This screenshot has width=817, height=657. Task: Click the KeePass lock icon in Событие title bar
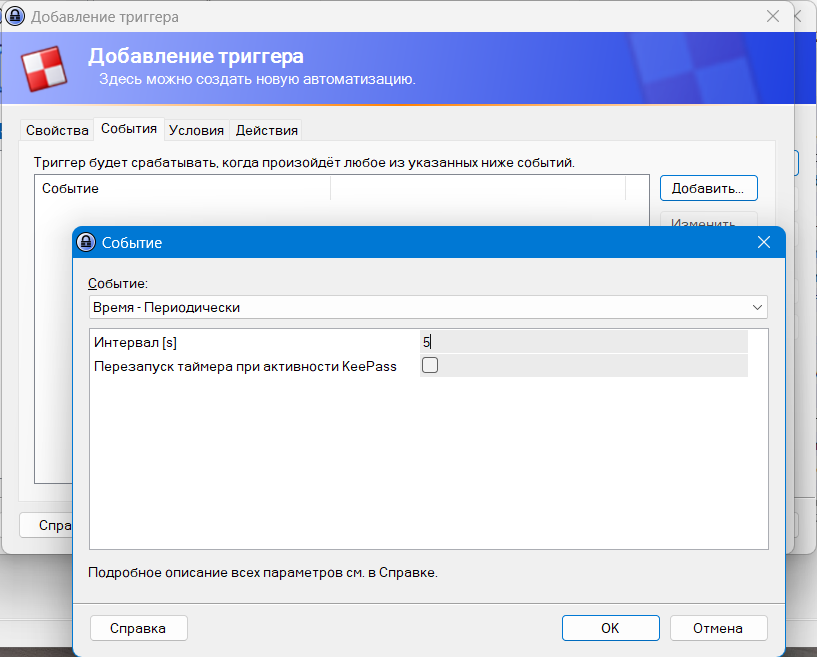tap(86, 242)
